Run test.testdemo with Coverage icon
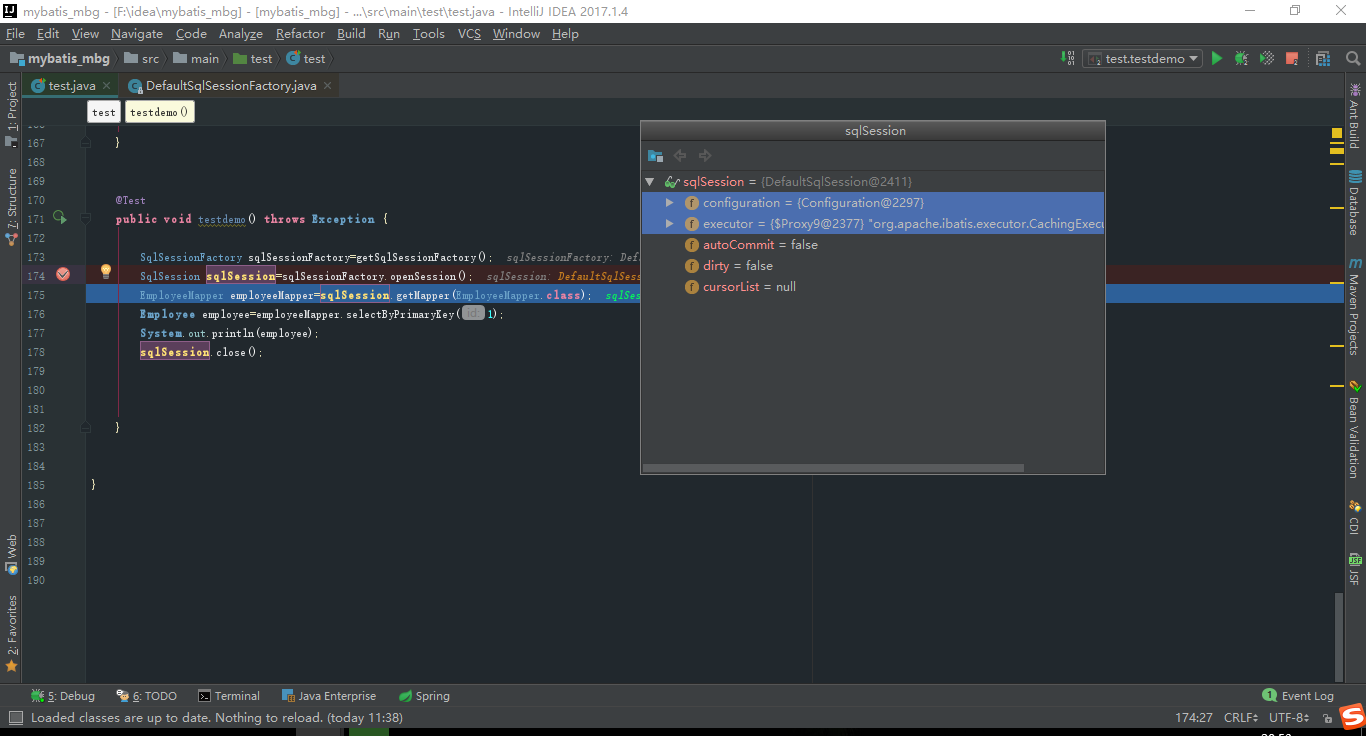Image resolution: width=1366 pixels, height=736 pixels. 1265,58
